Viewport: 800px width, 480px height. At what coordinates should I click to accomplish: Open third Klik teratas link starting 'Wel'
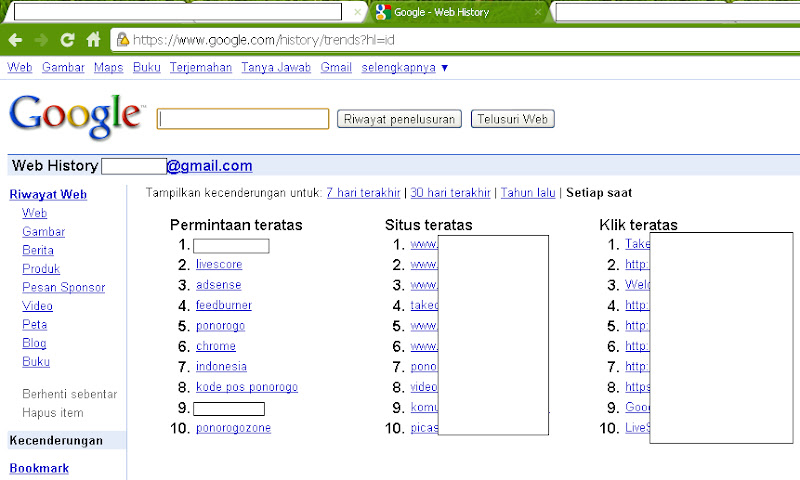point(637,285)
